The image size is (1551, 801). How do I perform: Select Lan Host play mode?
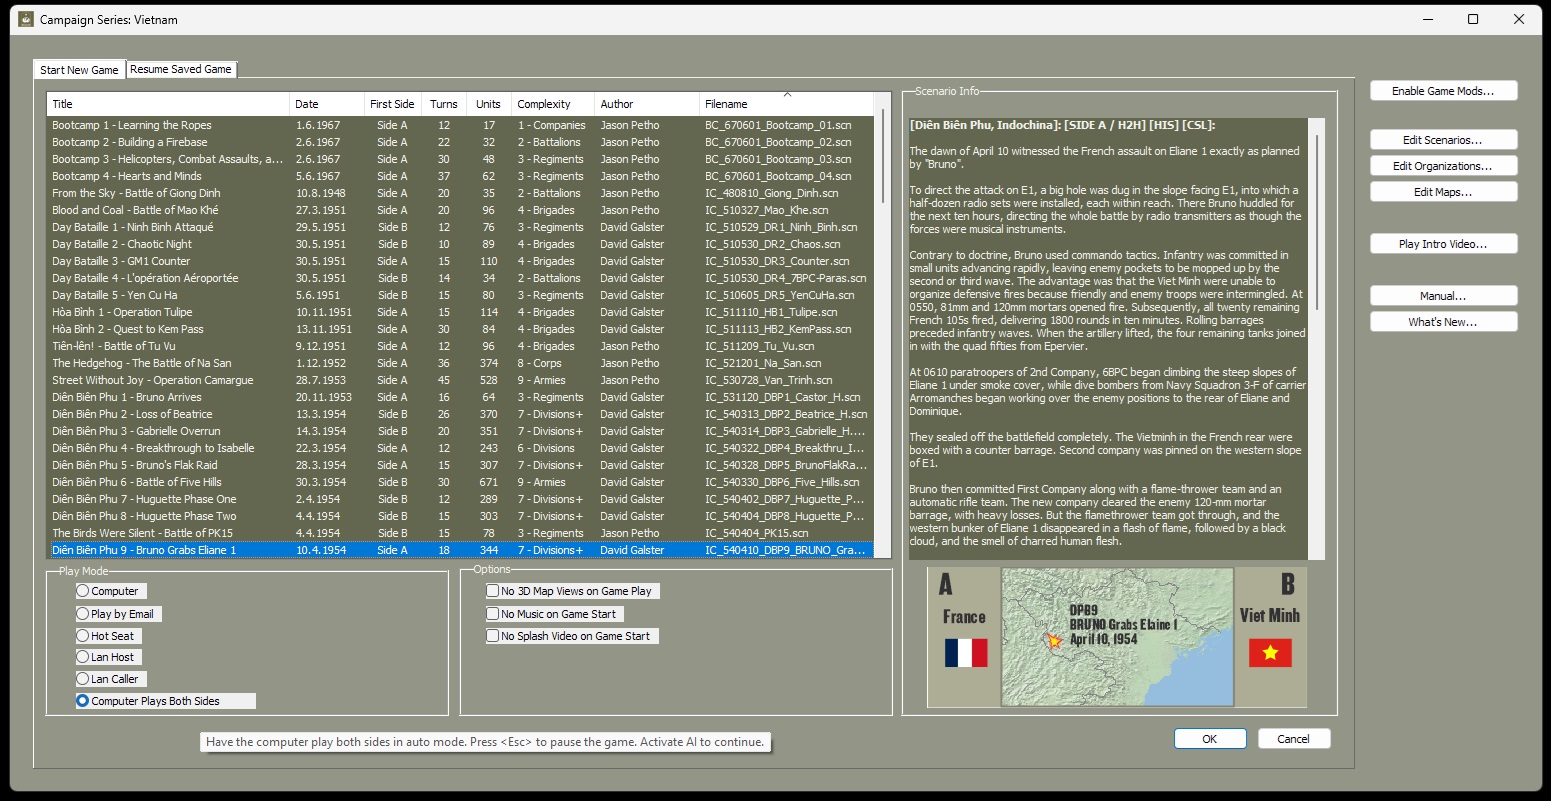click(x=106, y=657)
